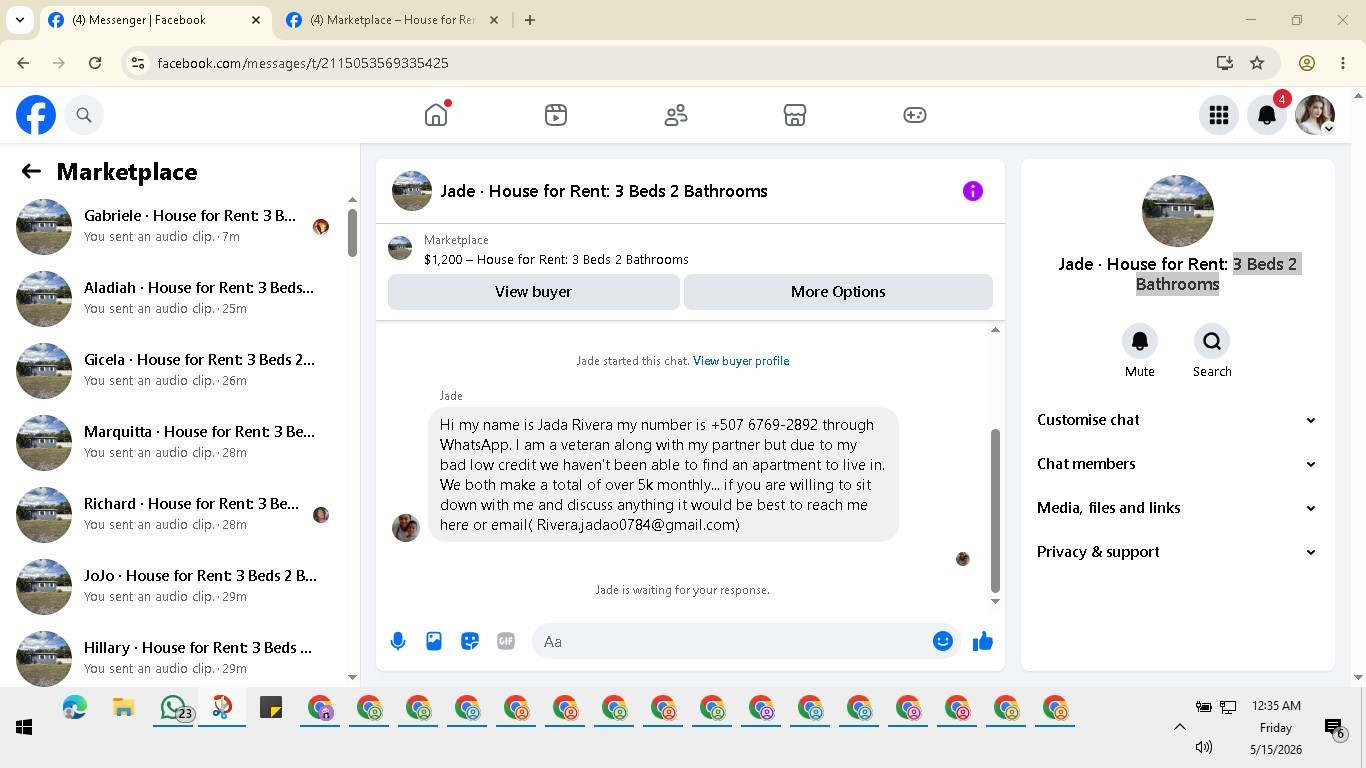Click the conversation list scrollbar
The width and height of the screenshot is (1366, 768).
coord(352,232)
